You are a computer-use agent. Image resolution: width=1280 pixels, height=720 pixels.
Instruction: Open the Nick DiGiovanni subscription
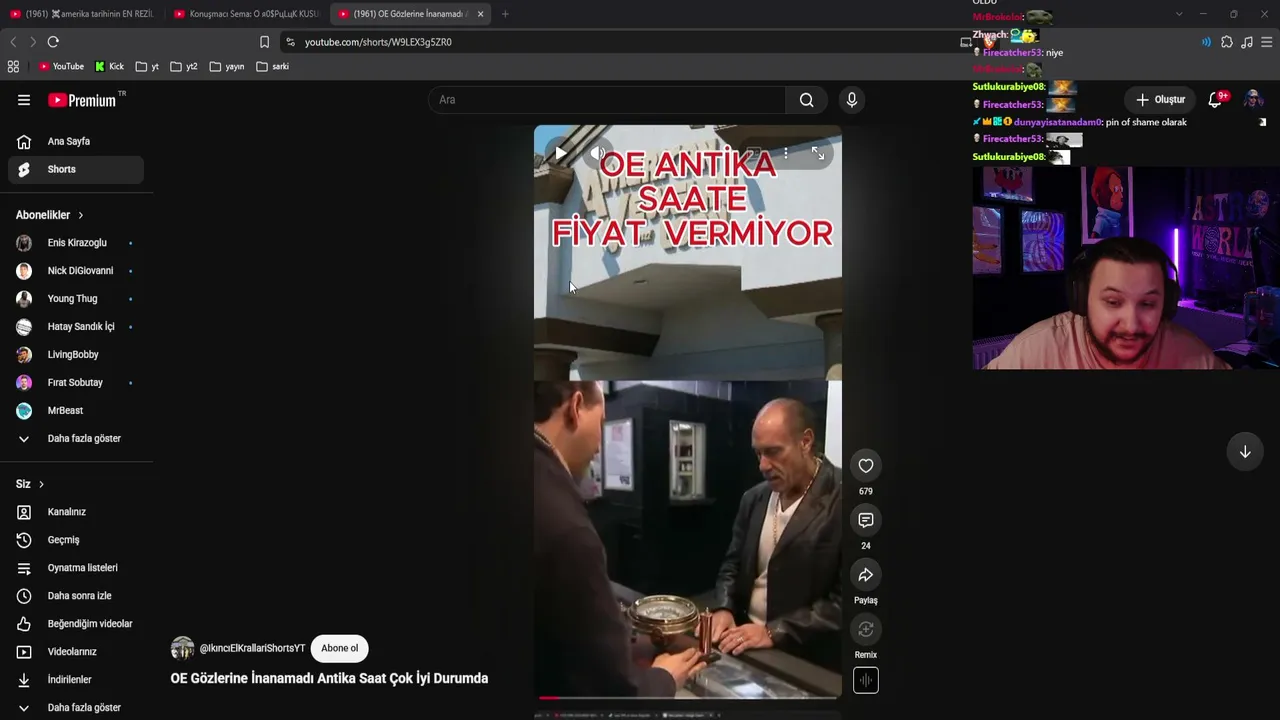click(x=76, y=271)
